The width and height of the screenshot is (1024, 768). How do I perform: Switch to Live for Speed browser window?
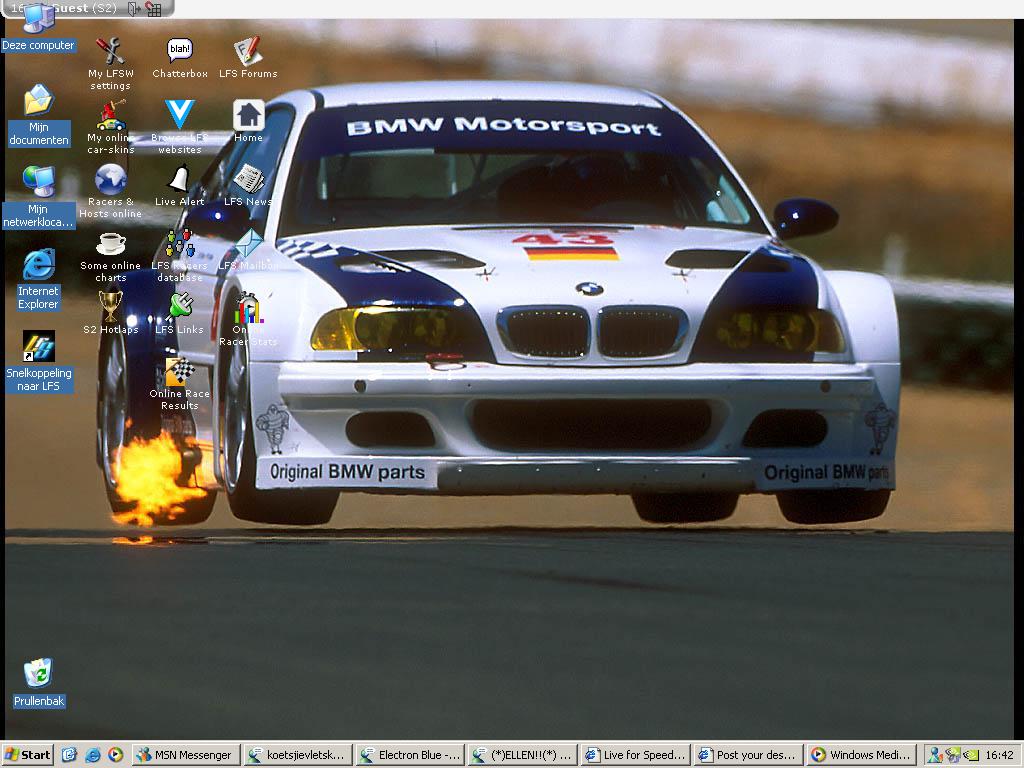[x=635, y=755]
